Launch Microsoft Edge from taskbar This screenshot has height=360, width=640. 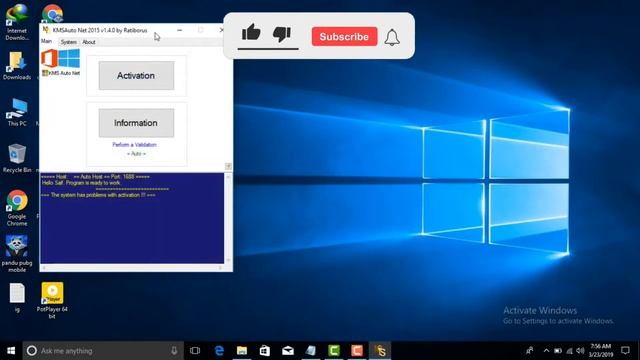tap(219, 351)
